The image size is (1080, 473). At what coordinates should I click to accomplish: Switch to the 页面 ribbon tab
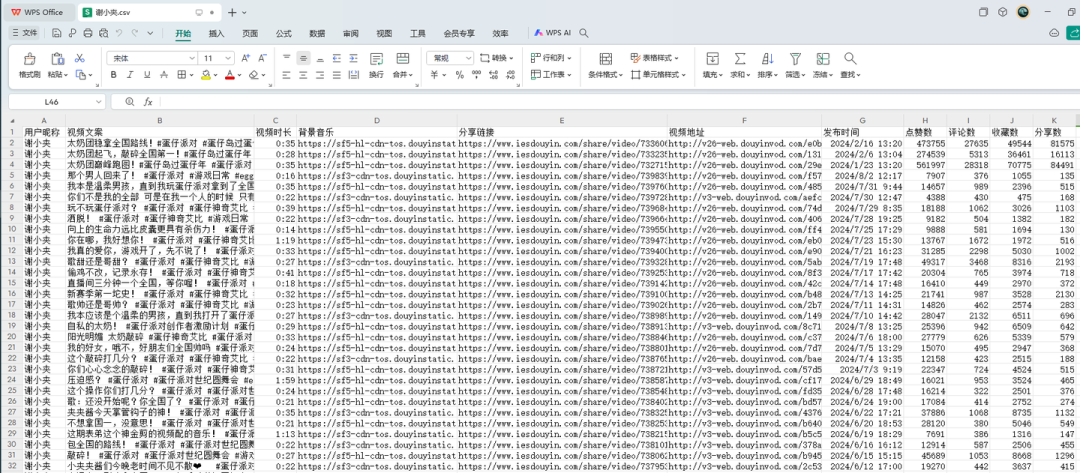pyautogui.click(x=250, y=34)
